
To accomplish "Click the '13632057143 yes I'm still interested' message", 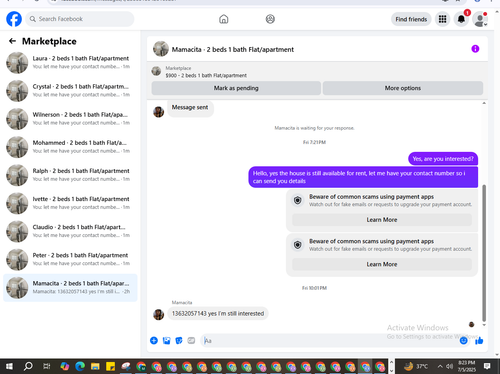I will coord(218,313).
